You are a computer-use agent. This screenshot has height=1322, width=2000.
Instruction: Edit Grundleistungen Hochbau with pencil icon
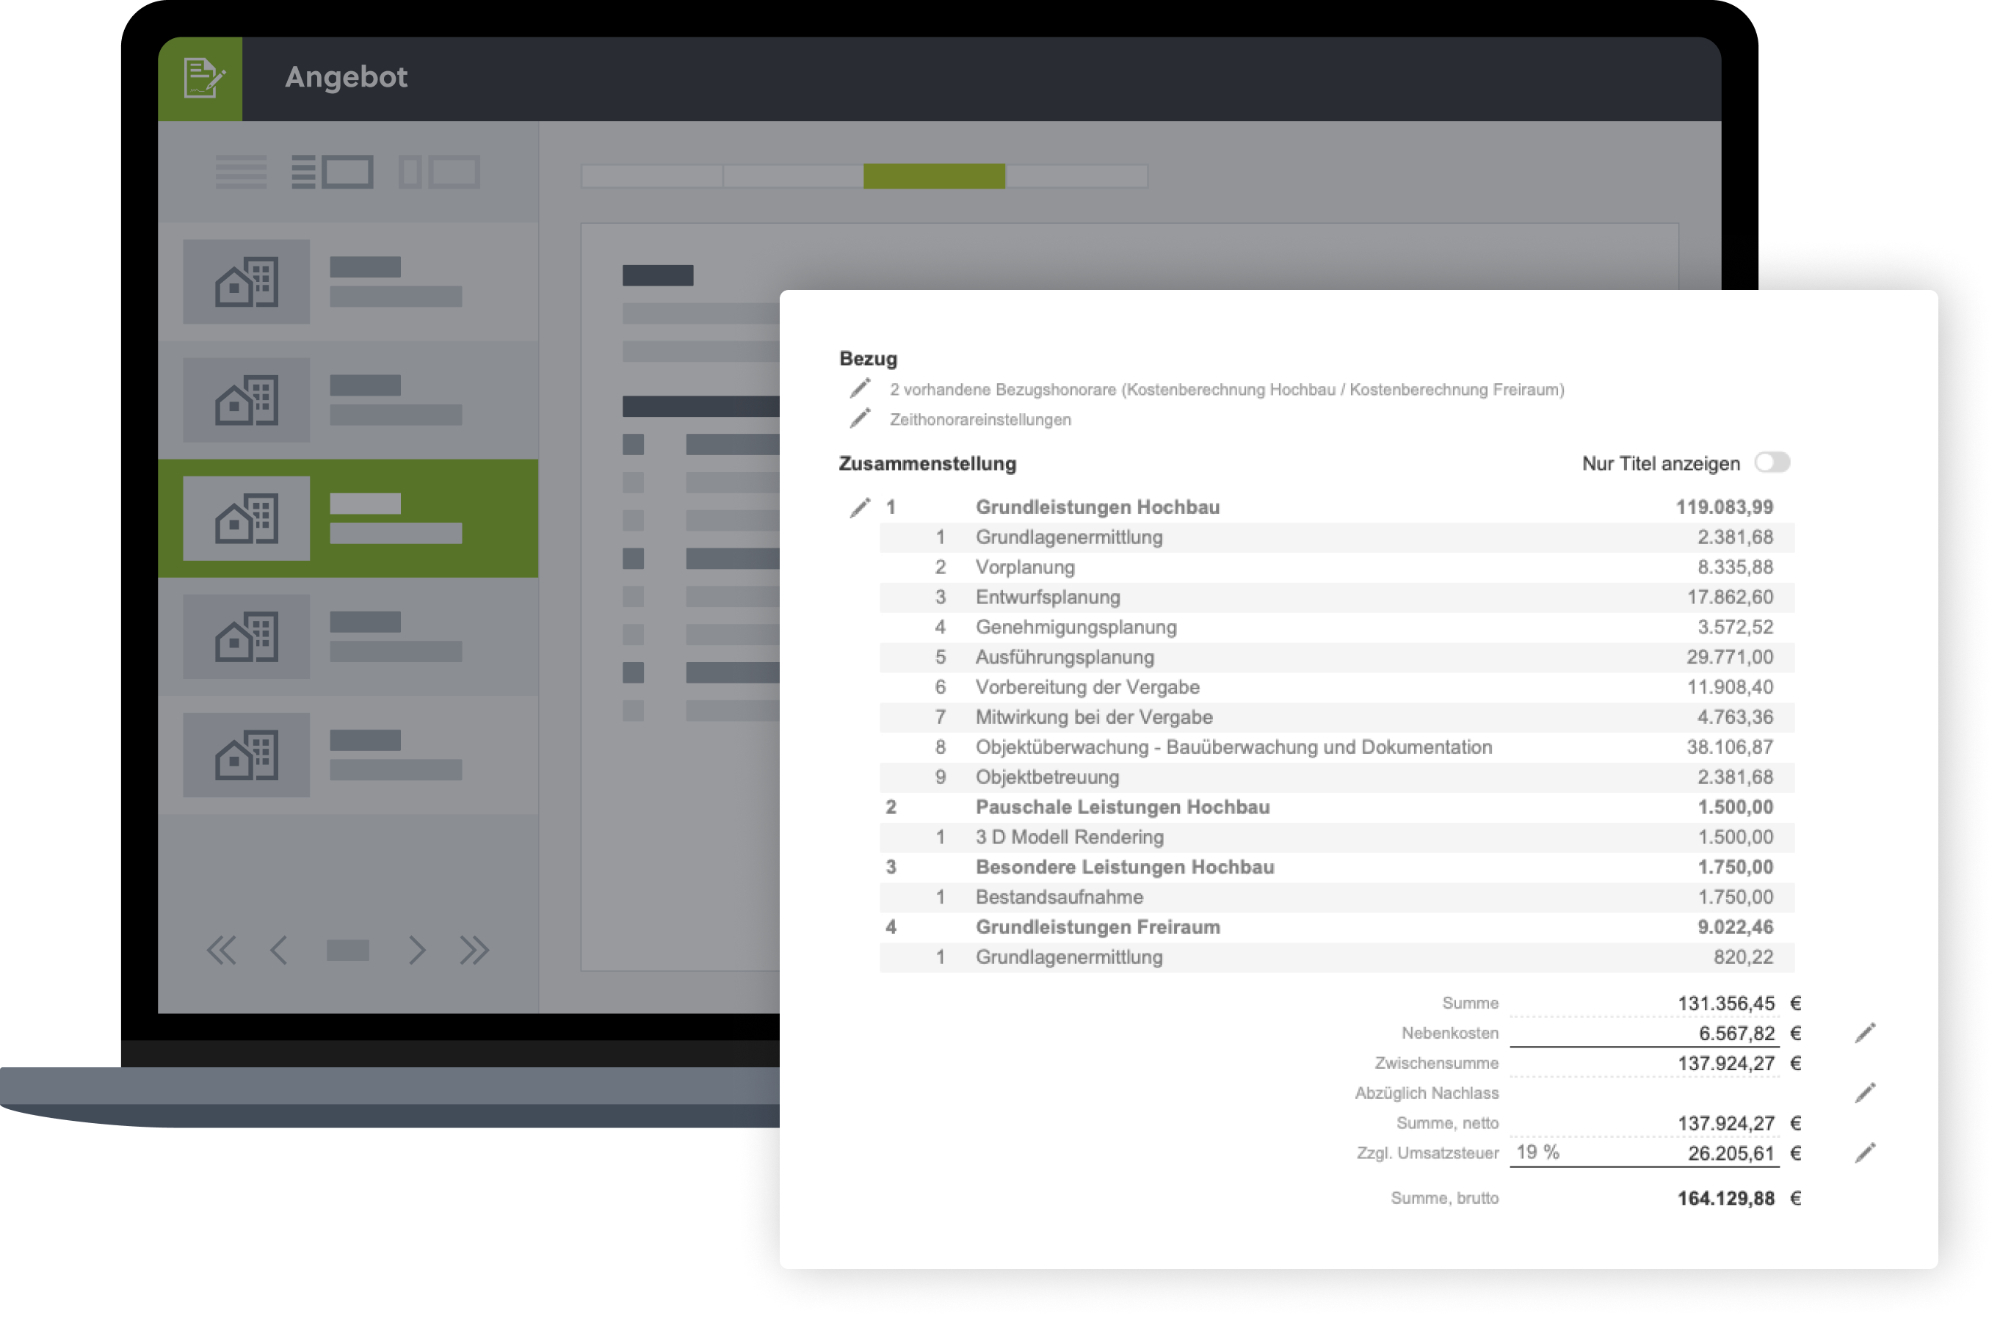tap(860, 507)
